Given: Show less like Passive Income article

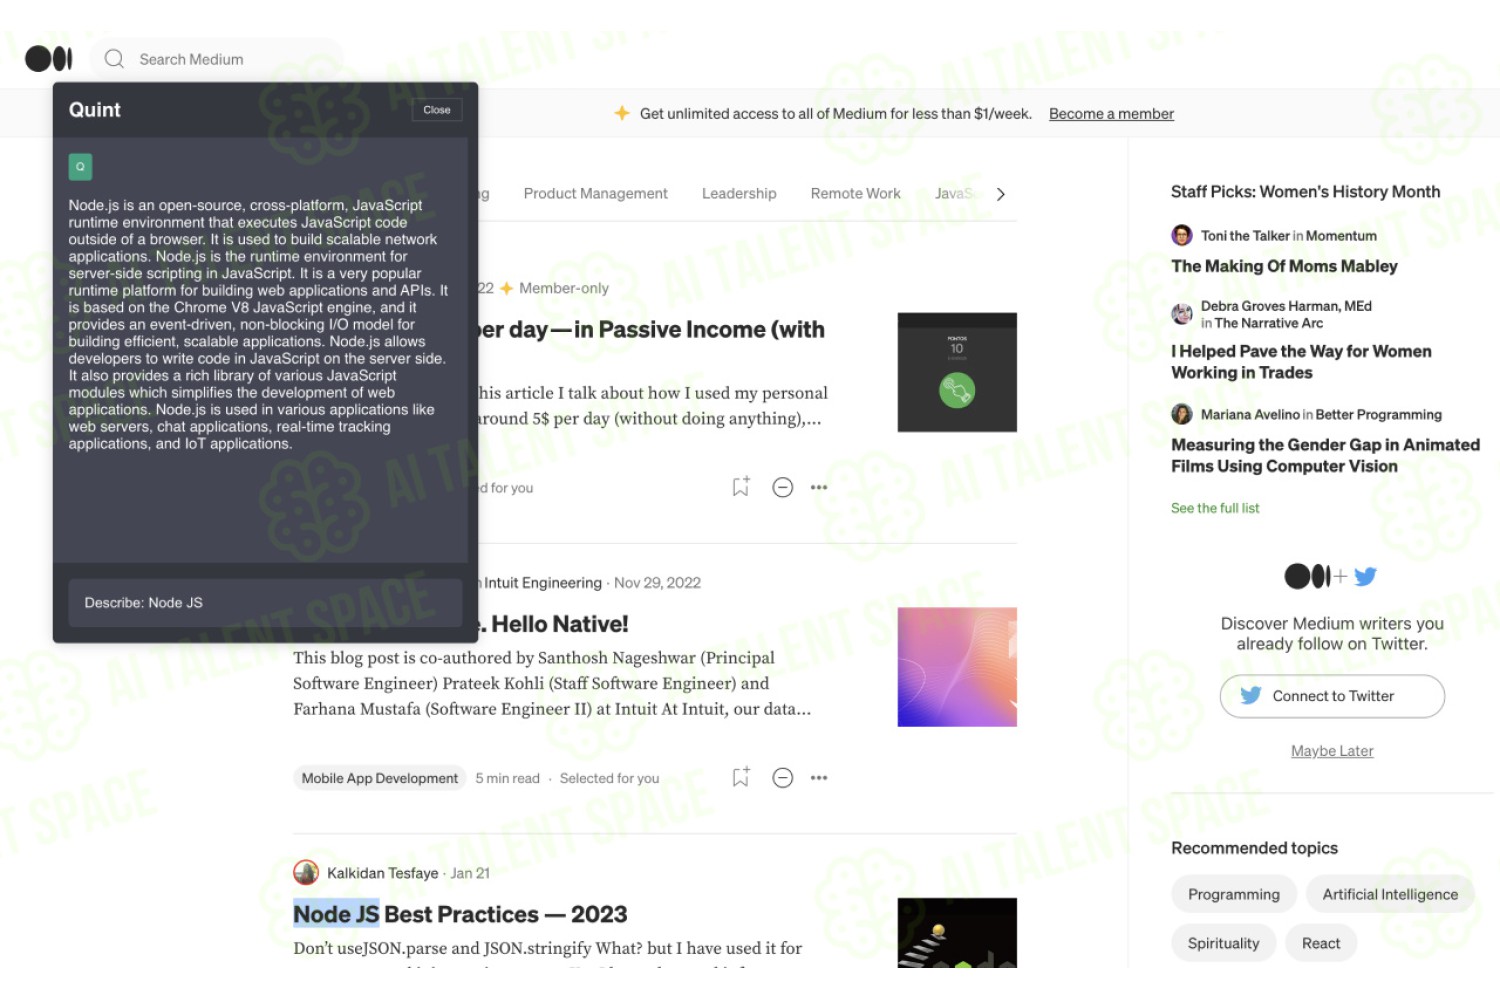Looking at the screenshot, I should point(783,487).
